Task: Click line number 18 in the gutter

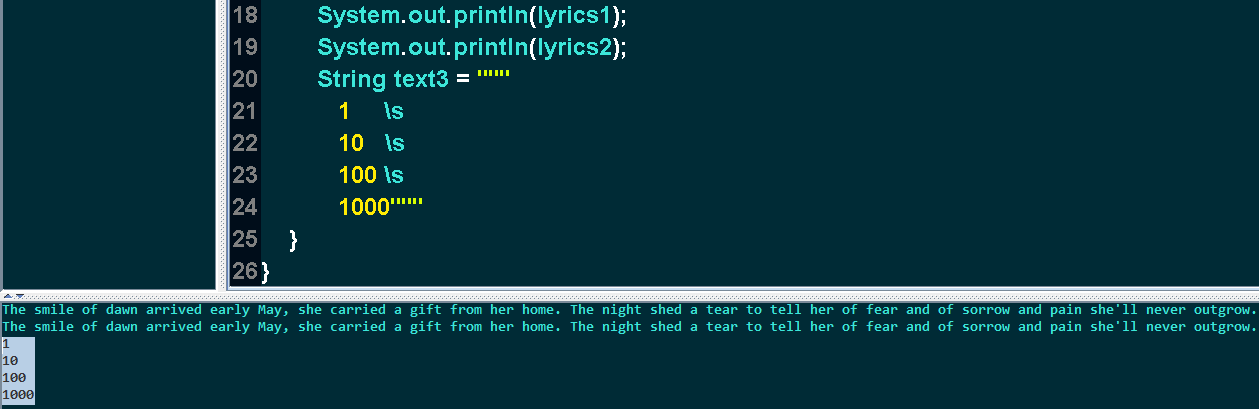Action: [x=244, y=16]
